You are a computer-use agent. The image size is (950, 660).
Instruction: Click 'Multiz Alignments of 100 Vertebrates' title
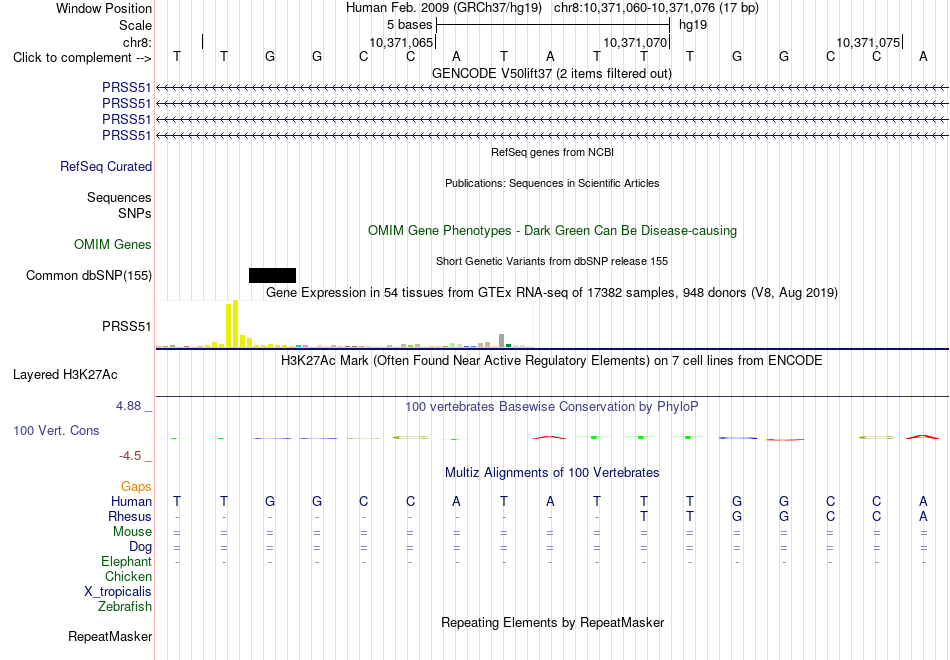552,473
